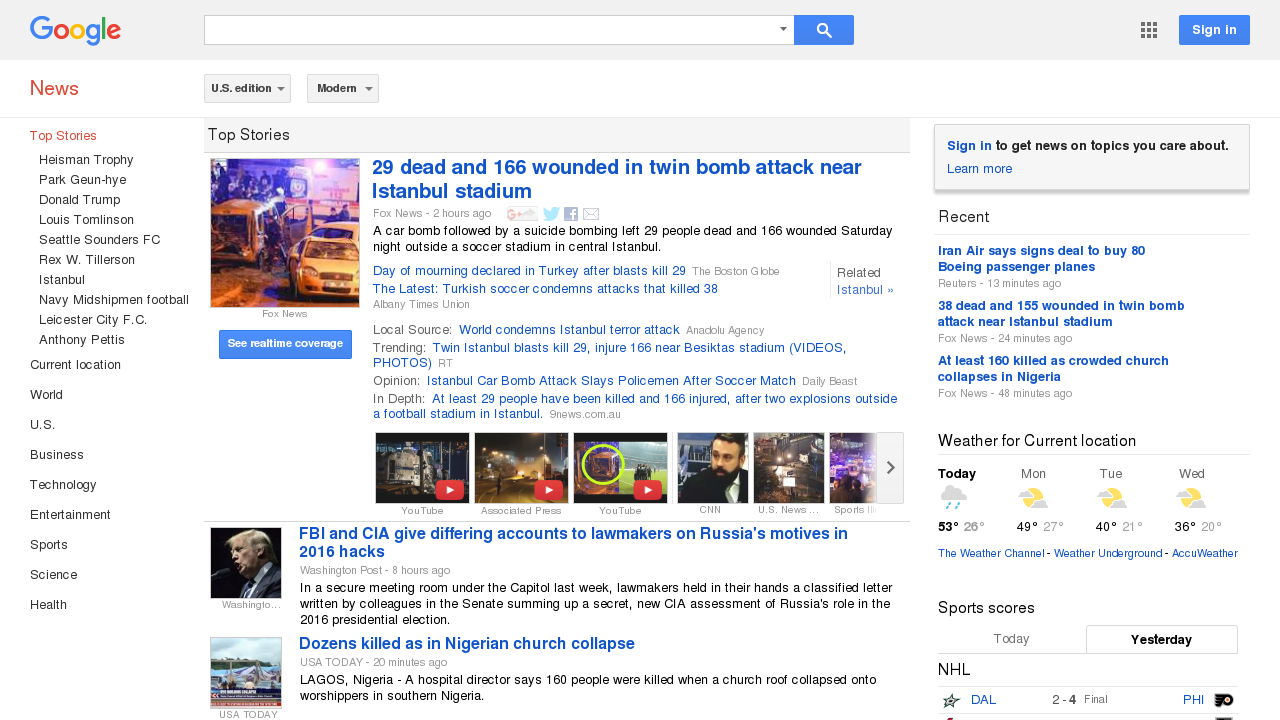Image resolution: width=1280 pixels, height=720 pixels.
Task: Open The Weather Channel link
Action: pyautogui.click(x=990, y=553)
